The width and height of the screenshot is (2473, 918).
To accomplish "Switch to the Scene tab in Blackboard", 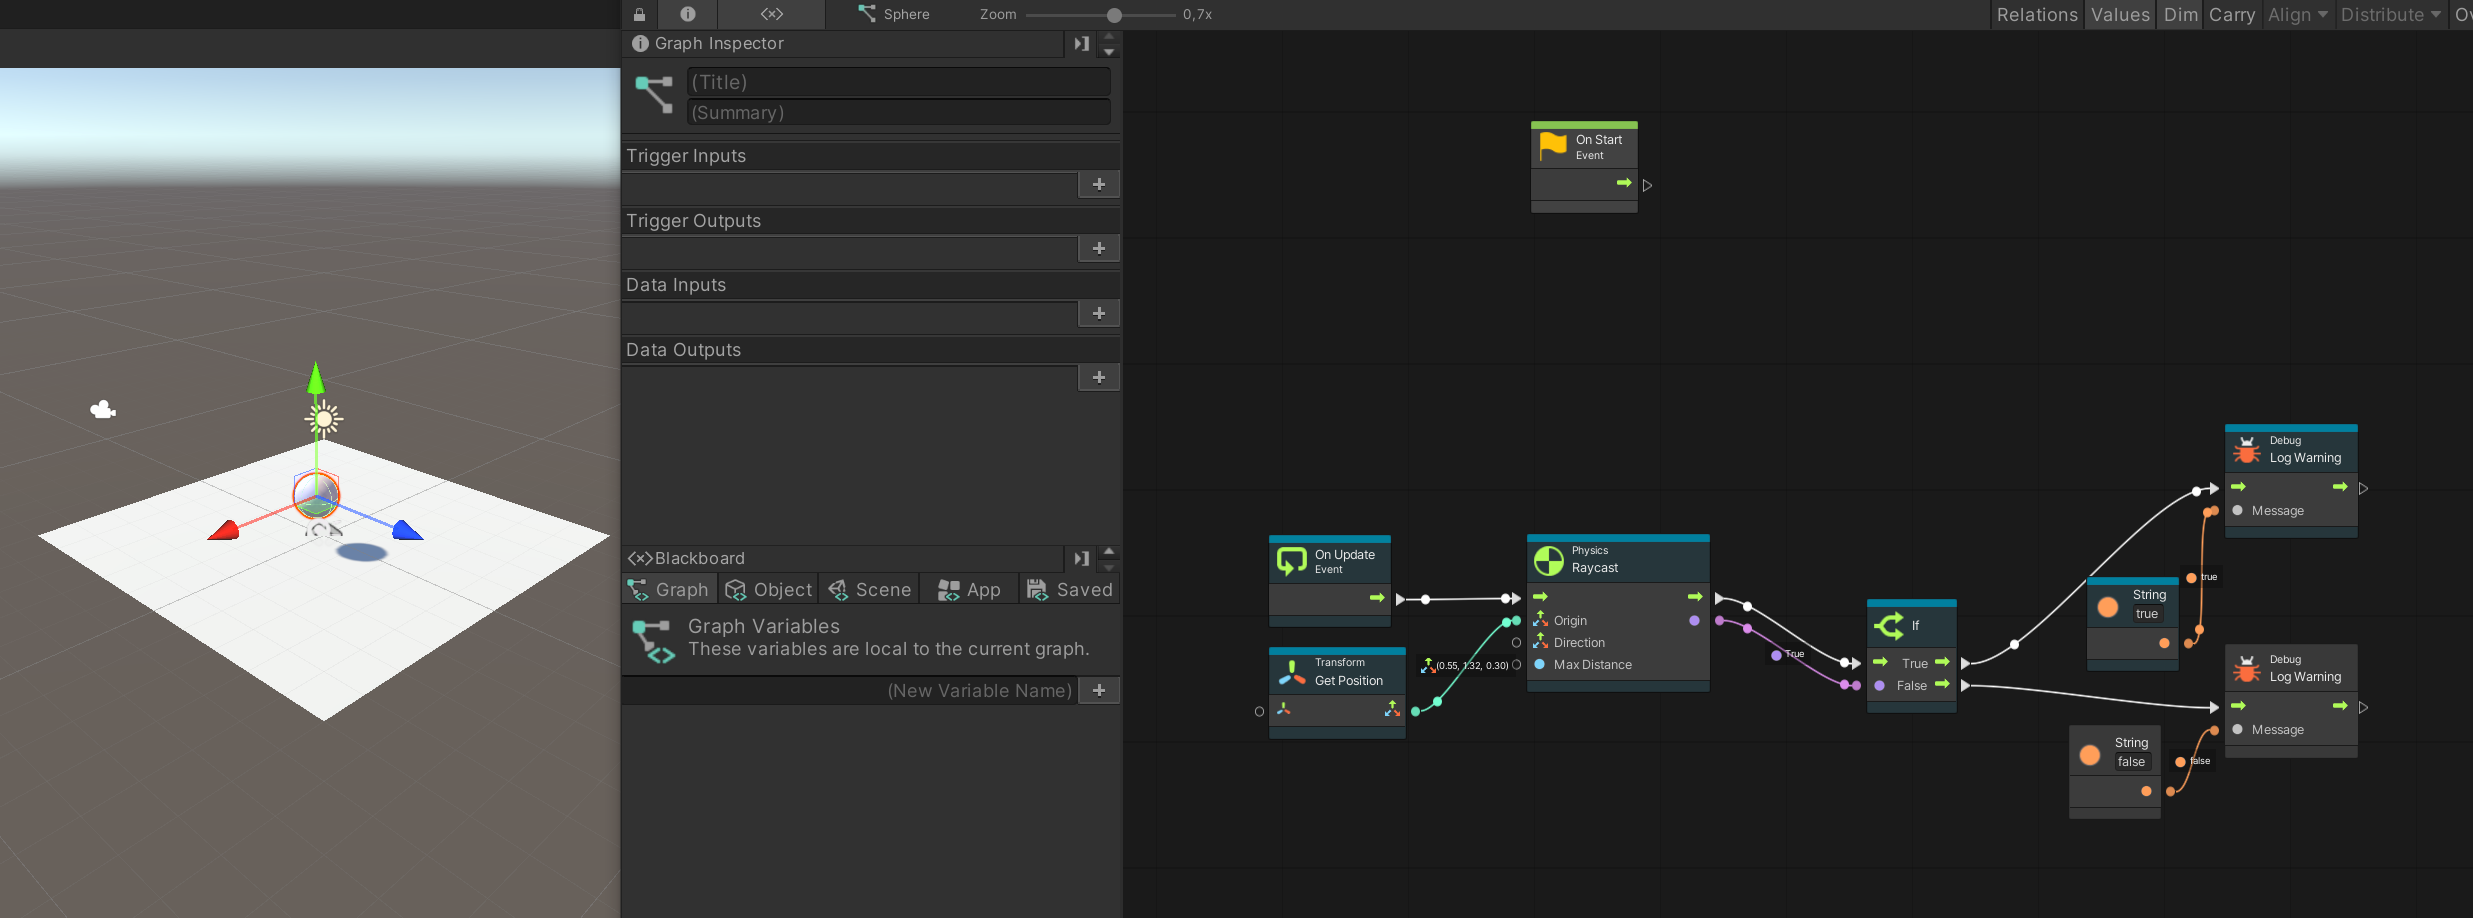I will pyautogui.click(x=868, y=589).
